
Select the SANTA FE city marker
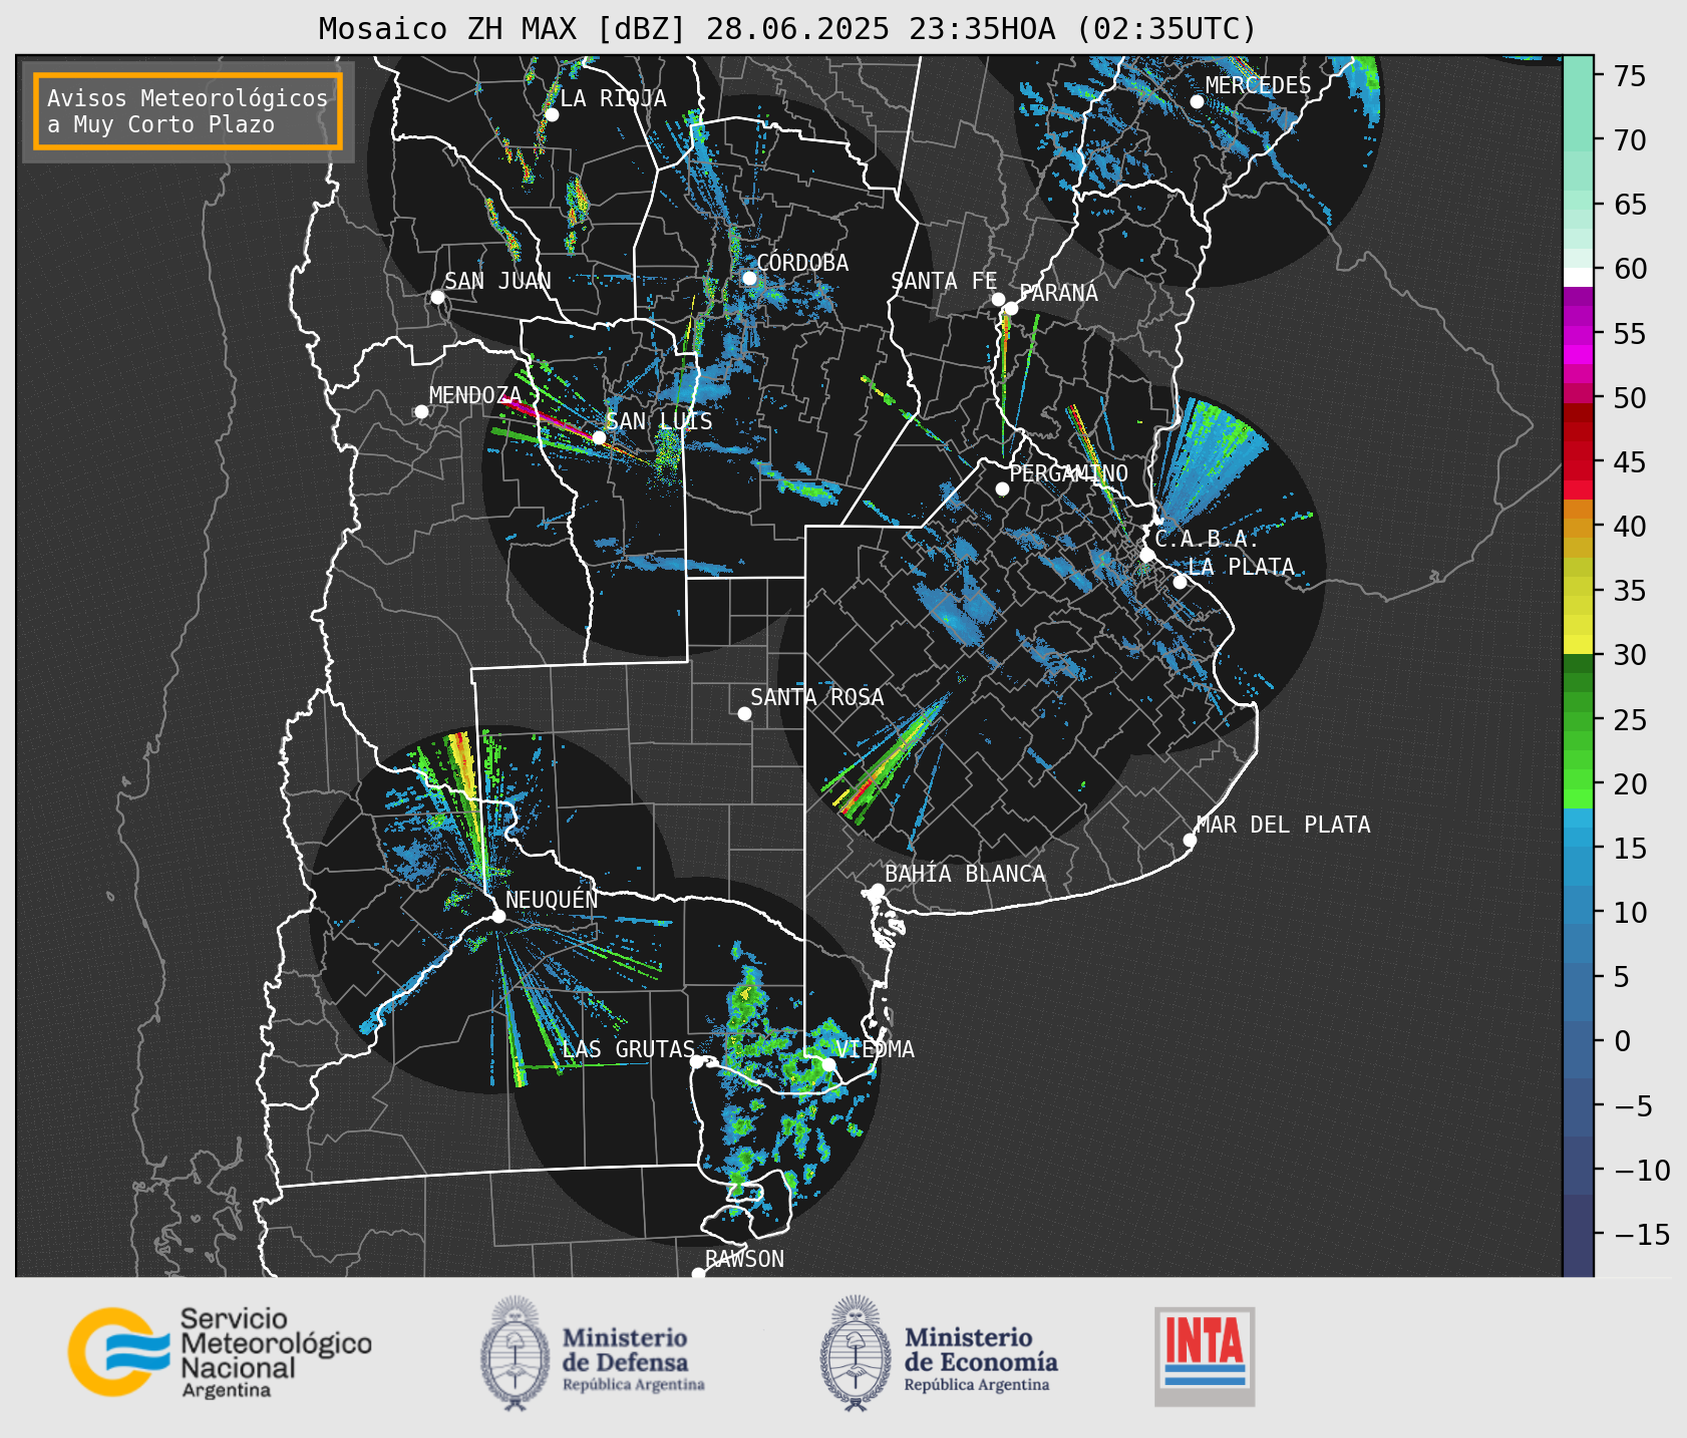[x=998, y=299]
